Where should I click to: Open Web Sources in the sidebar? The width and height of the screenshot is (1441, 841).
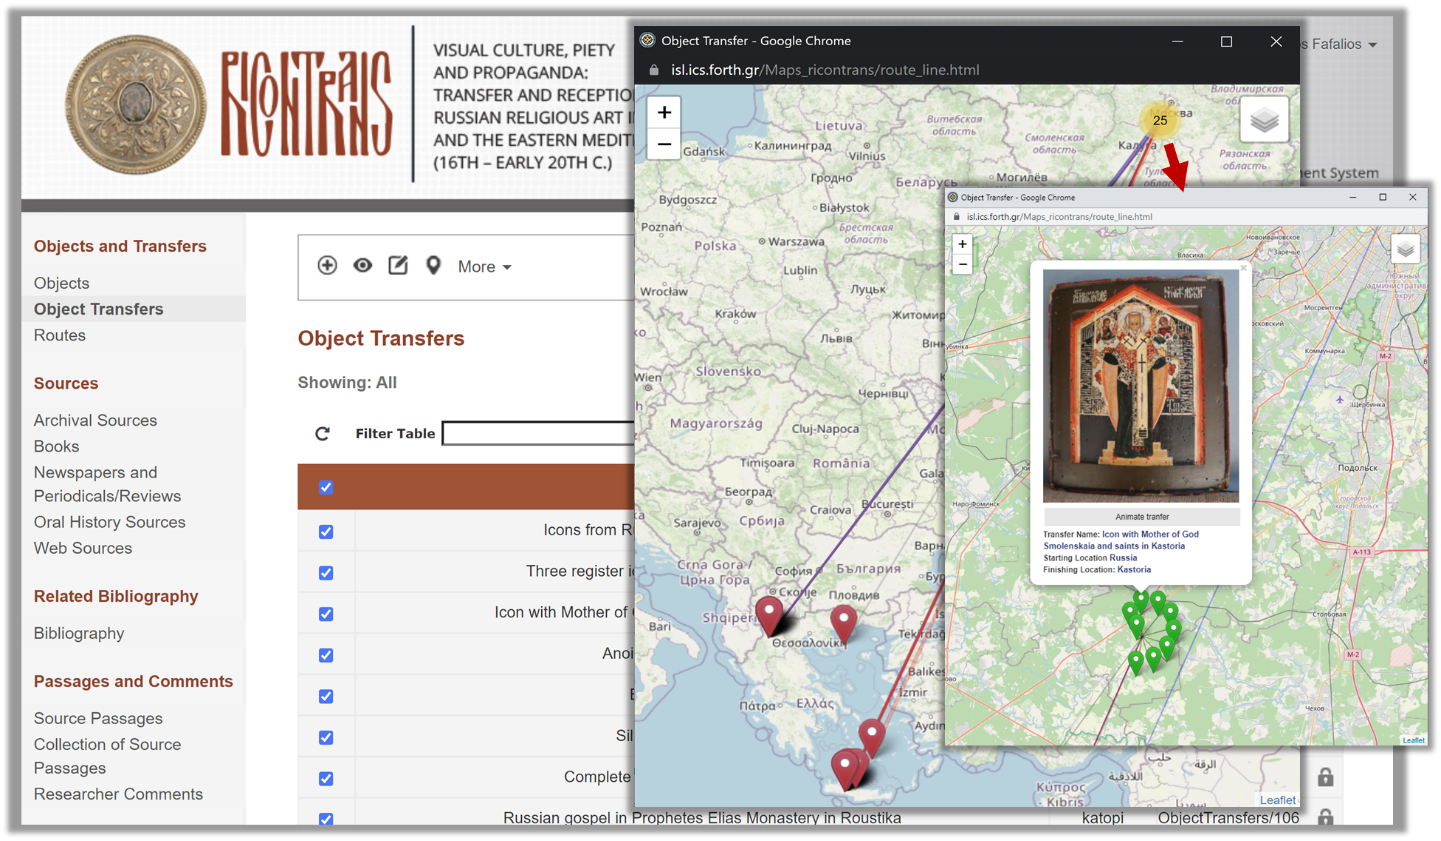point(83,548)
